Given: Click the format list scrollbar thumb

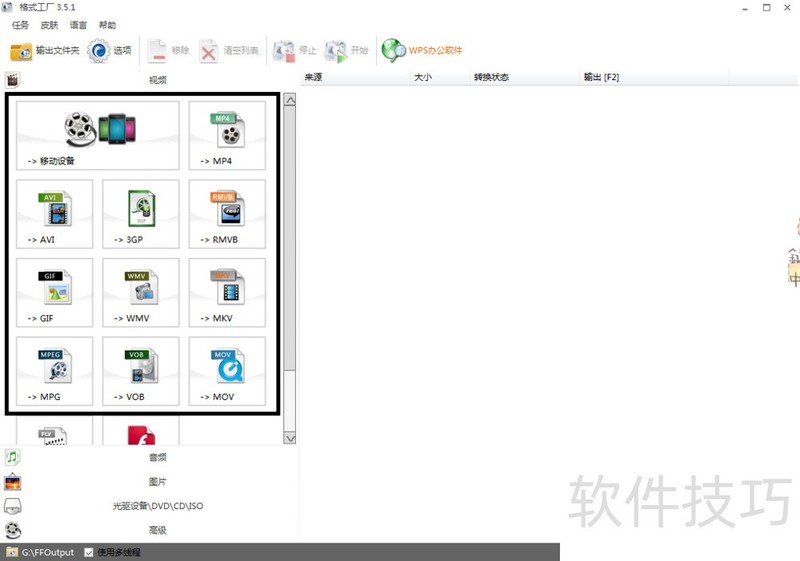Looking at the screenshot, I should pos(290,238).
